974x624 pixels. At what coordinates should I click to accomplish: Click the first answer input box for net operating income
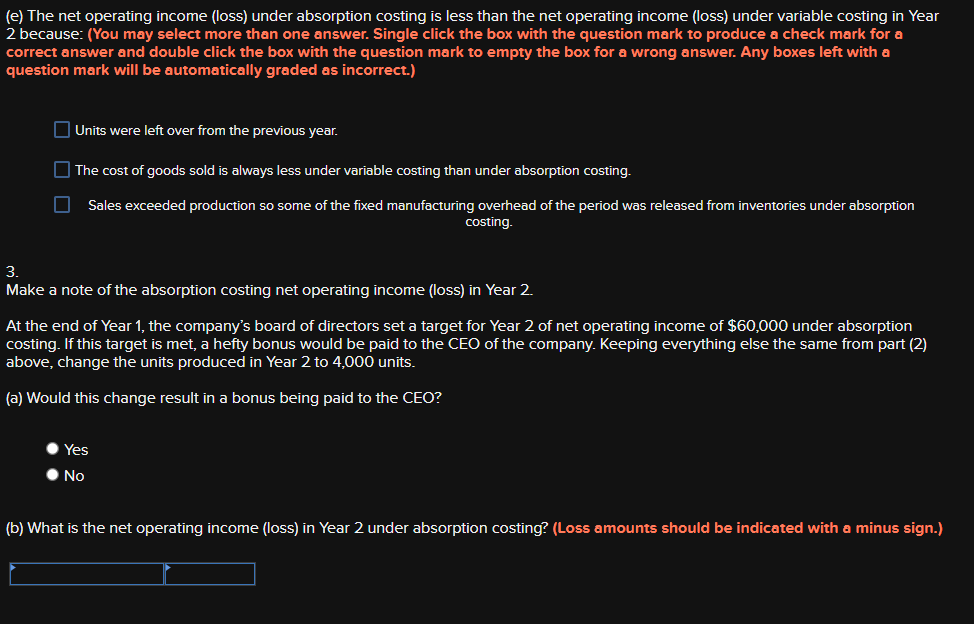pos(85,574)
